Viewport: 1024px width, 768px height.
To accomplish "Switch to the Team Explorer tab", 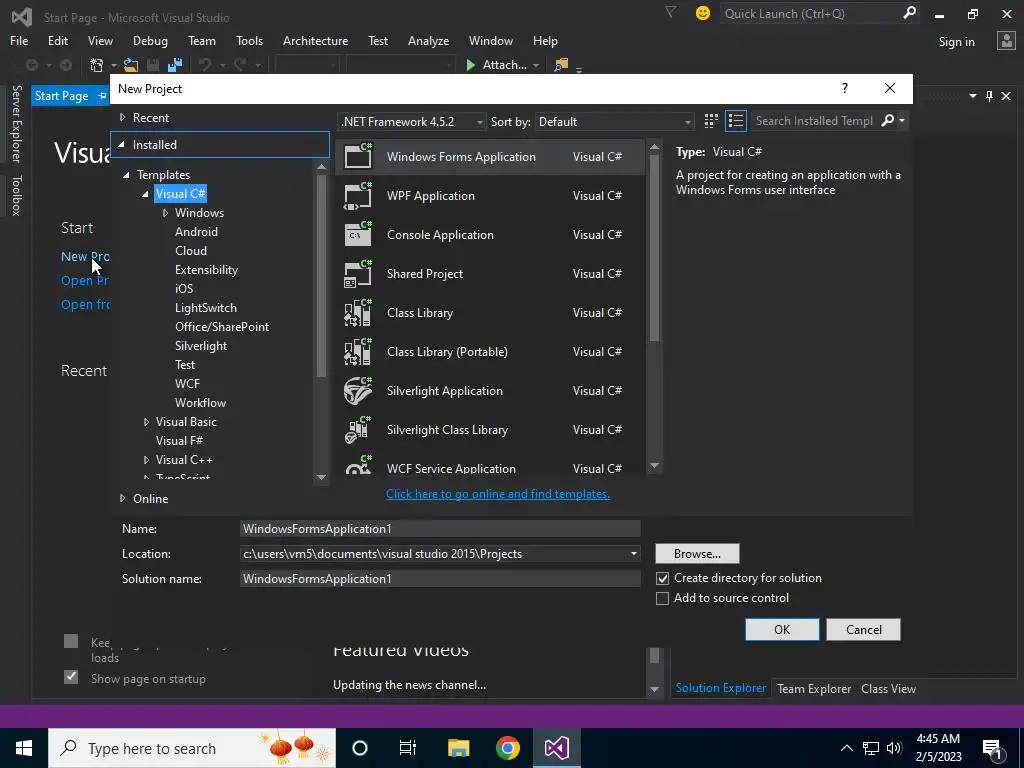I will click(814, 688).
